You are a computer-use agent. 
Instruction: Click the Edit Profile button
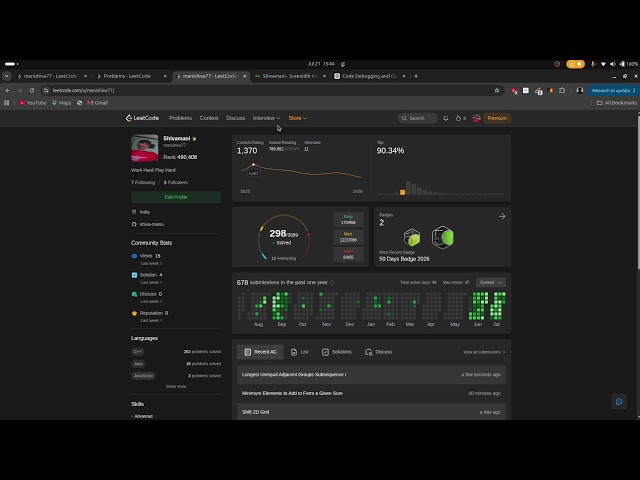(x=176, y=197)
